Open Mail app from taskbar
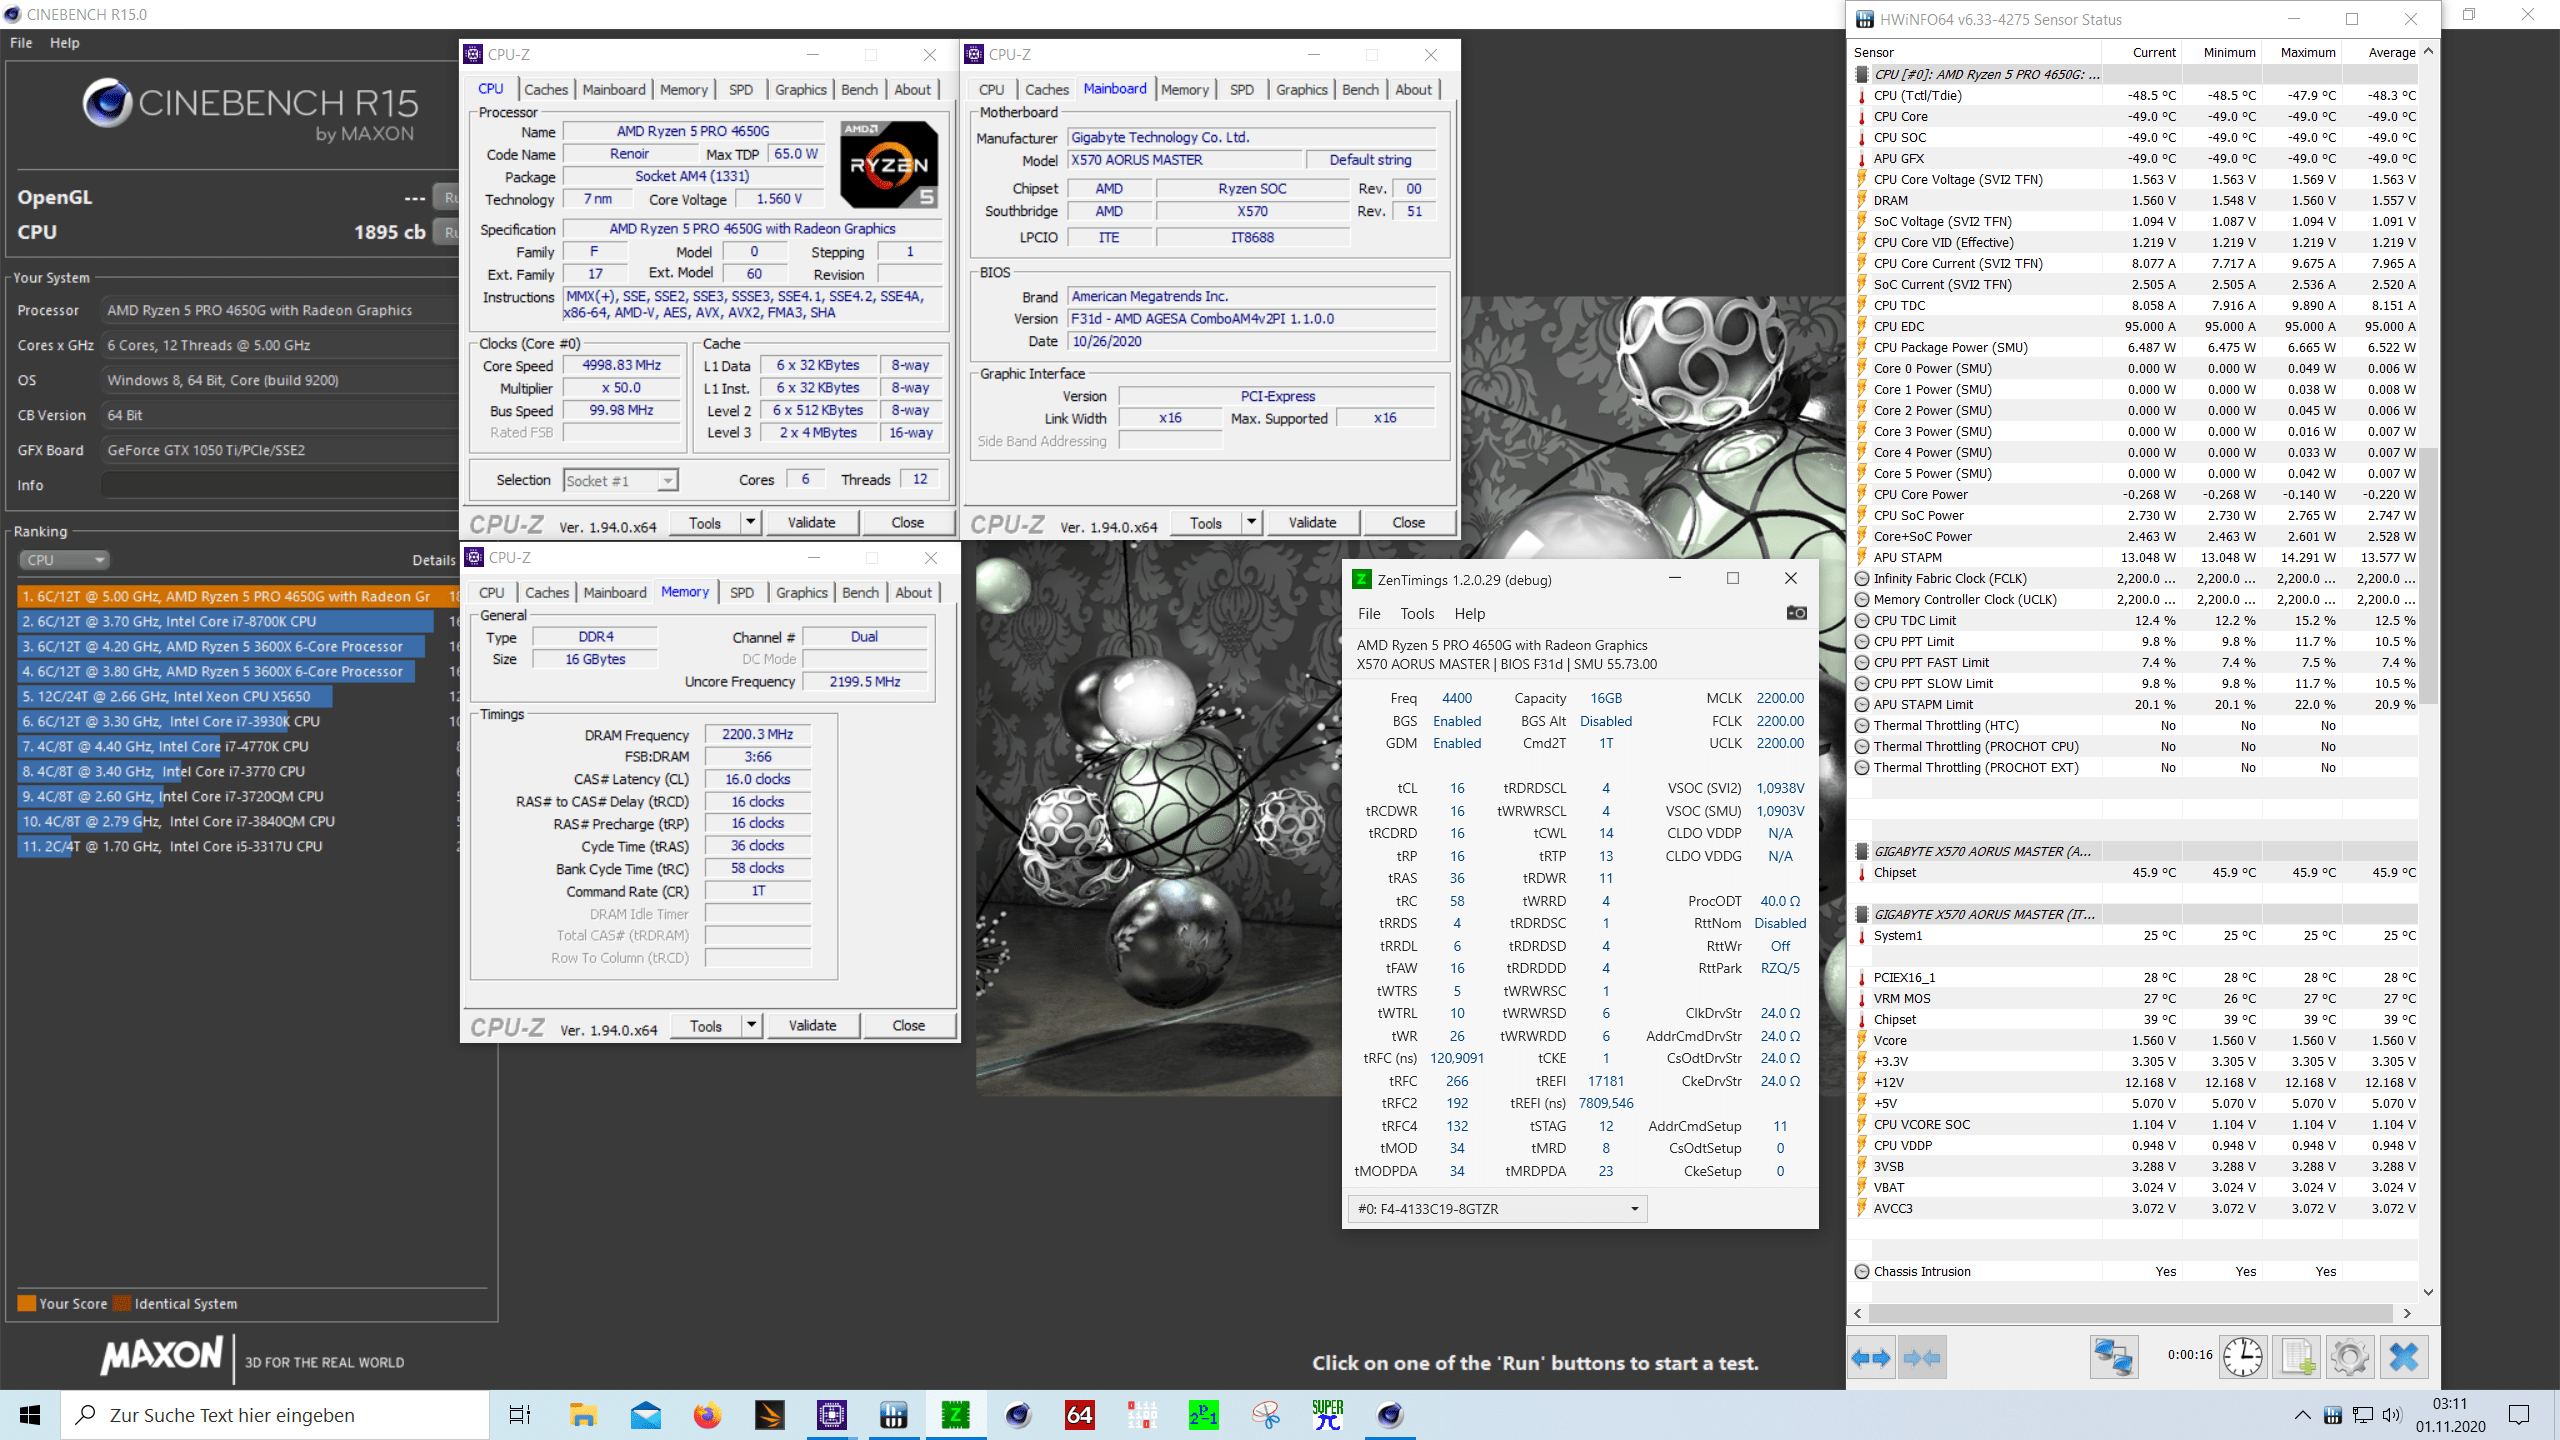 pyautogui.click(x=645, y=1415)
